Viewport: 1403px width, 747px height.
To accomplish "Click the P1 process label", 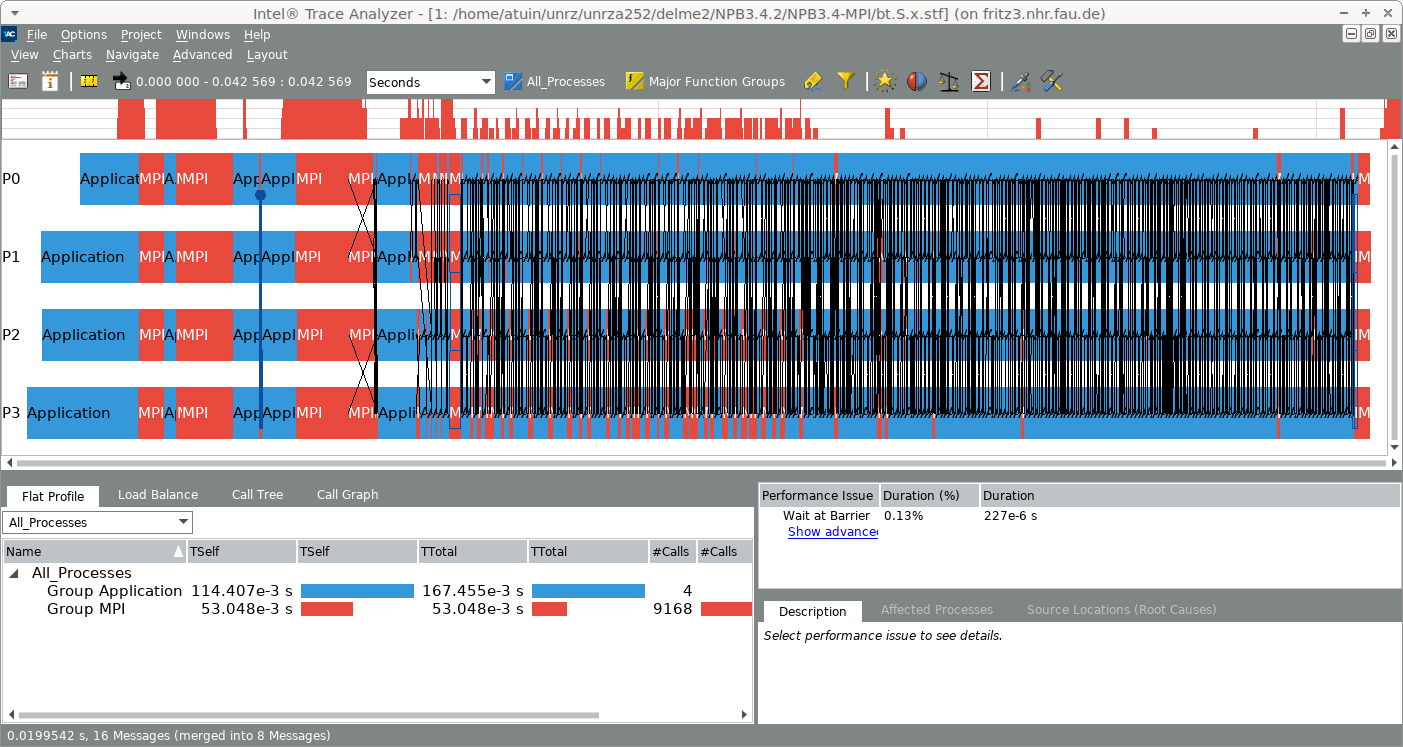I will 11,257.
